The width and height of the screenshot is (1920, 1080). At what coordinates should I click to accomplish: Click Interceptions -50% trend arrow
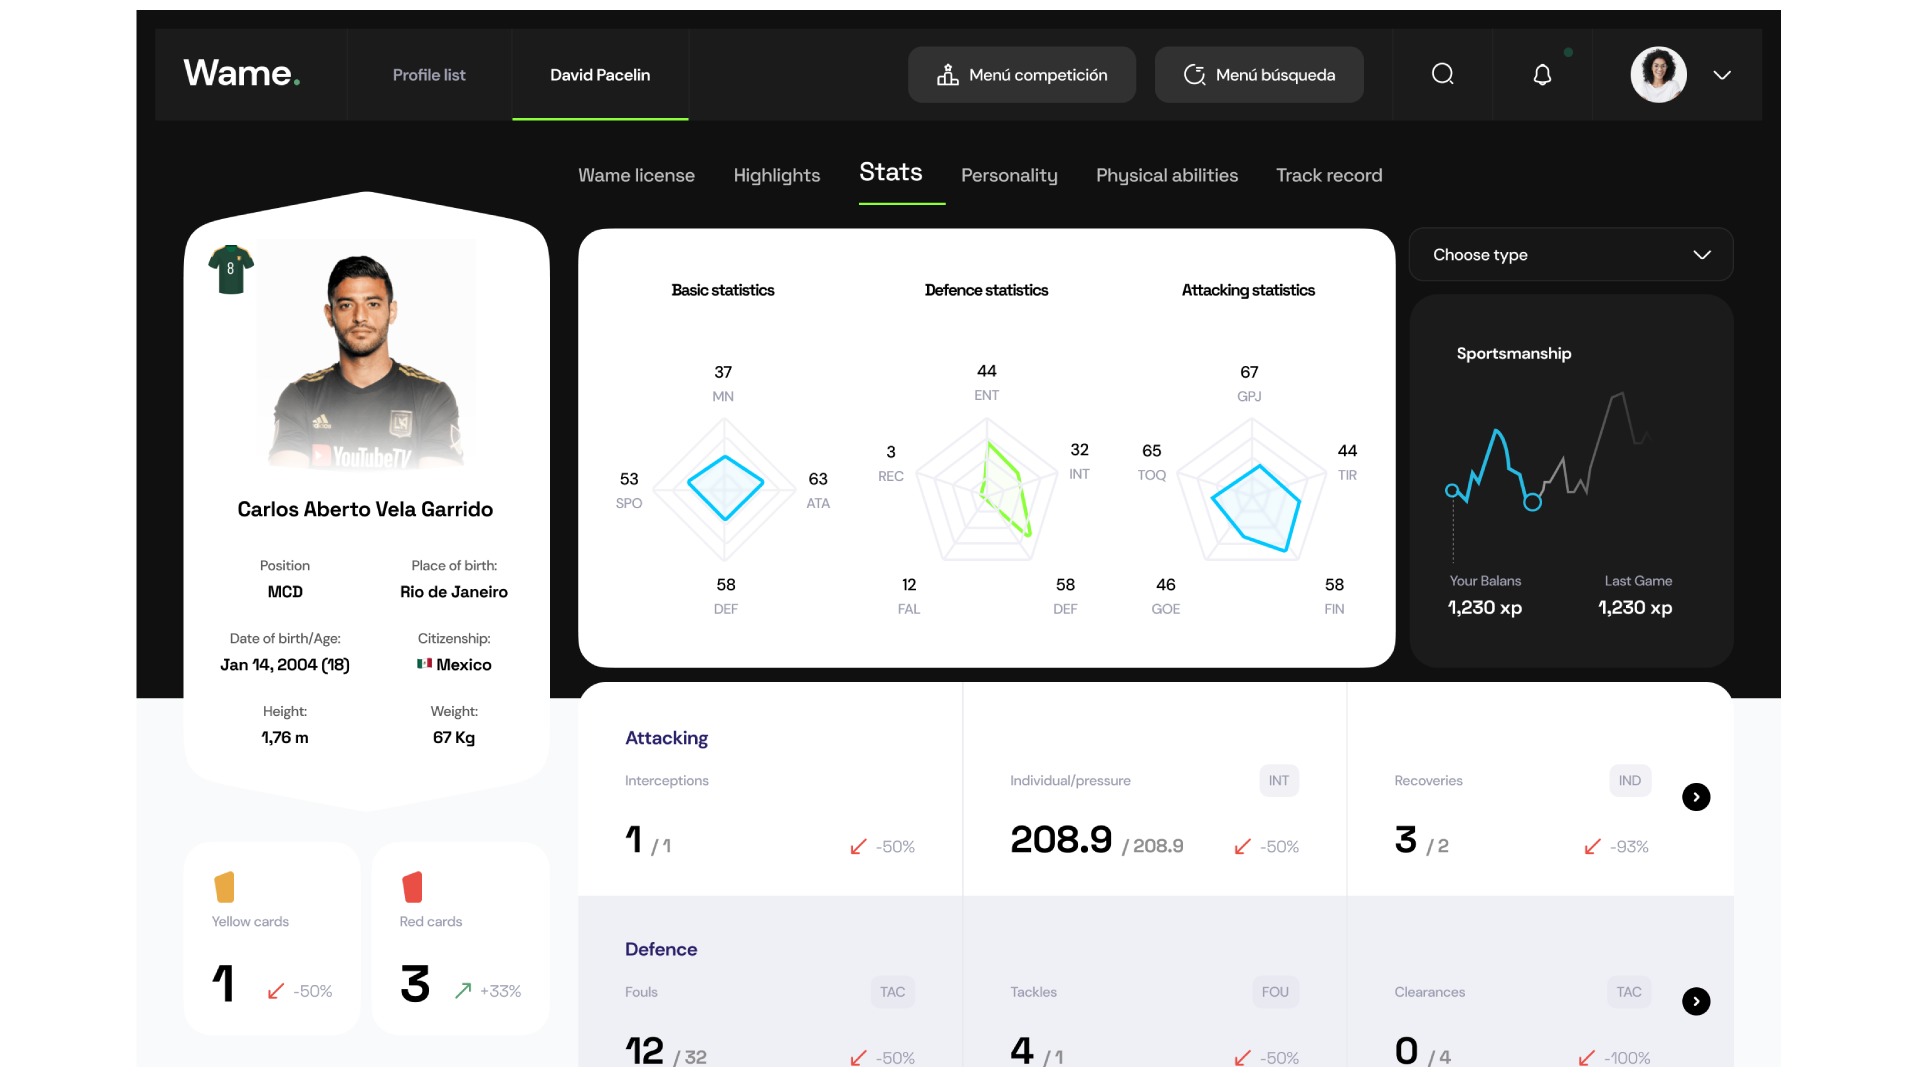point(858,847)
